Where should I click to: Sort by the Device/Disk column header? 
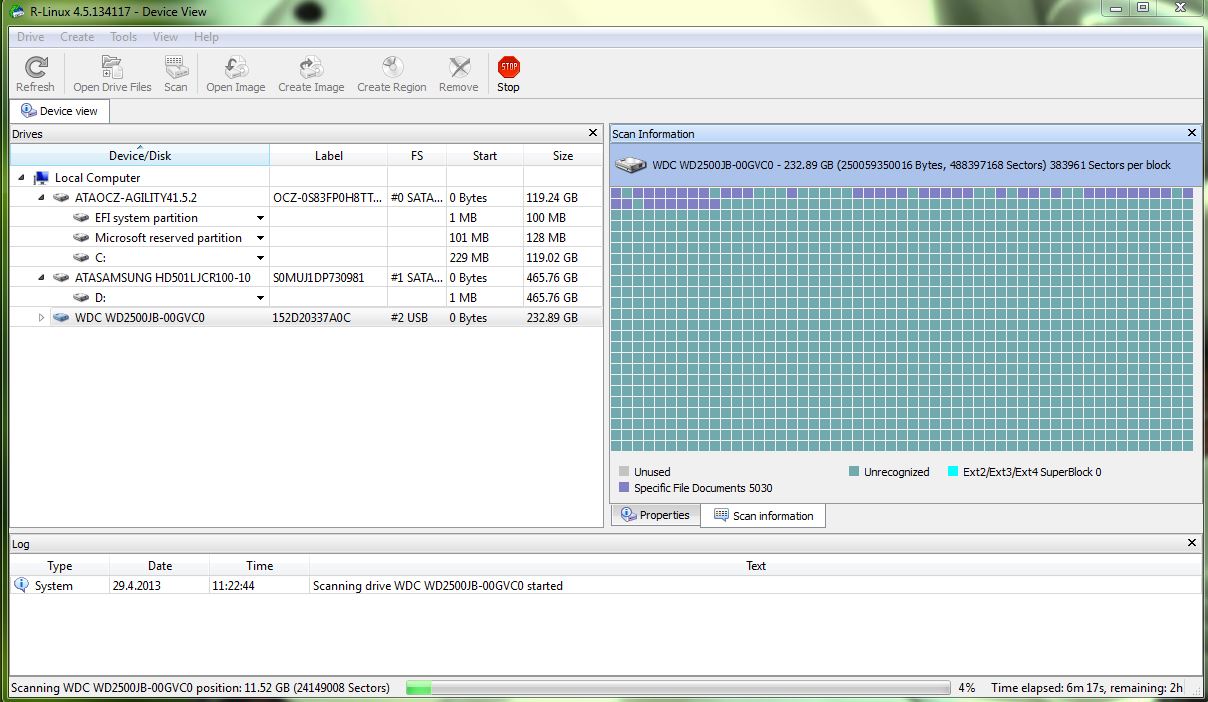click(x=140, y=155)
